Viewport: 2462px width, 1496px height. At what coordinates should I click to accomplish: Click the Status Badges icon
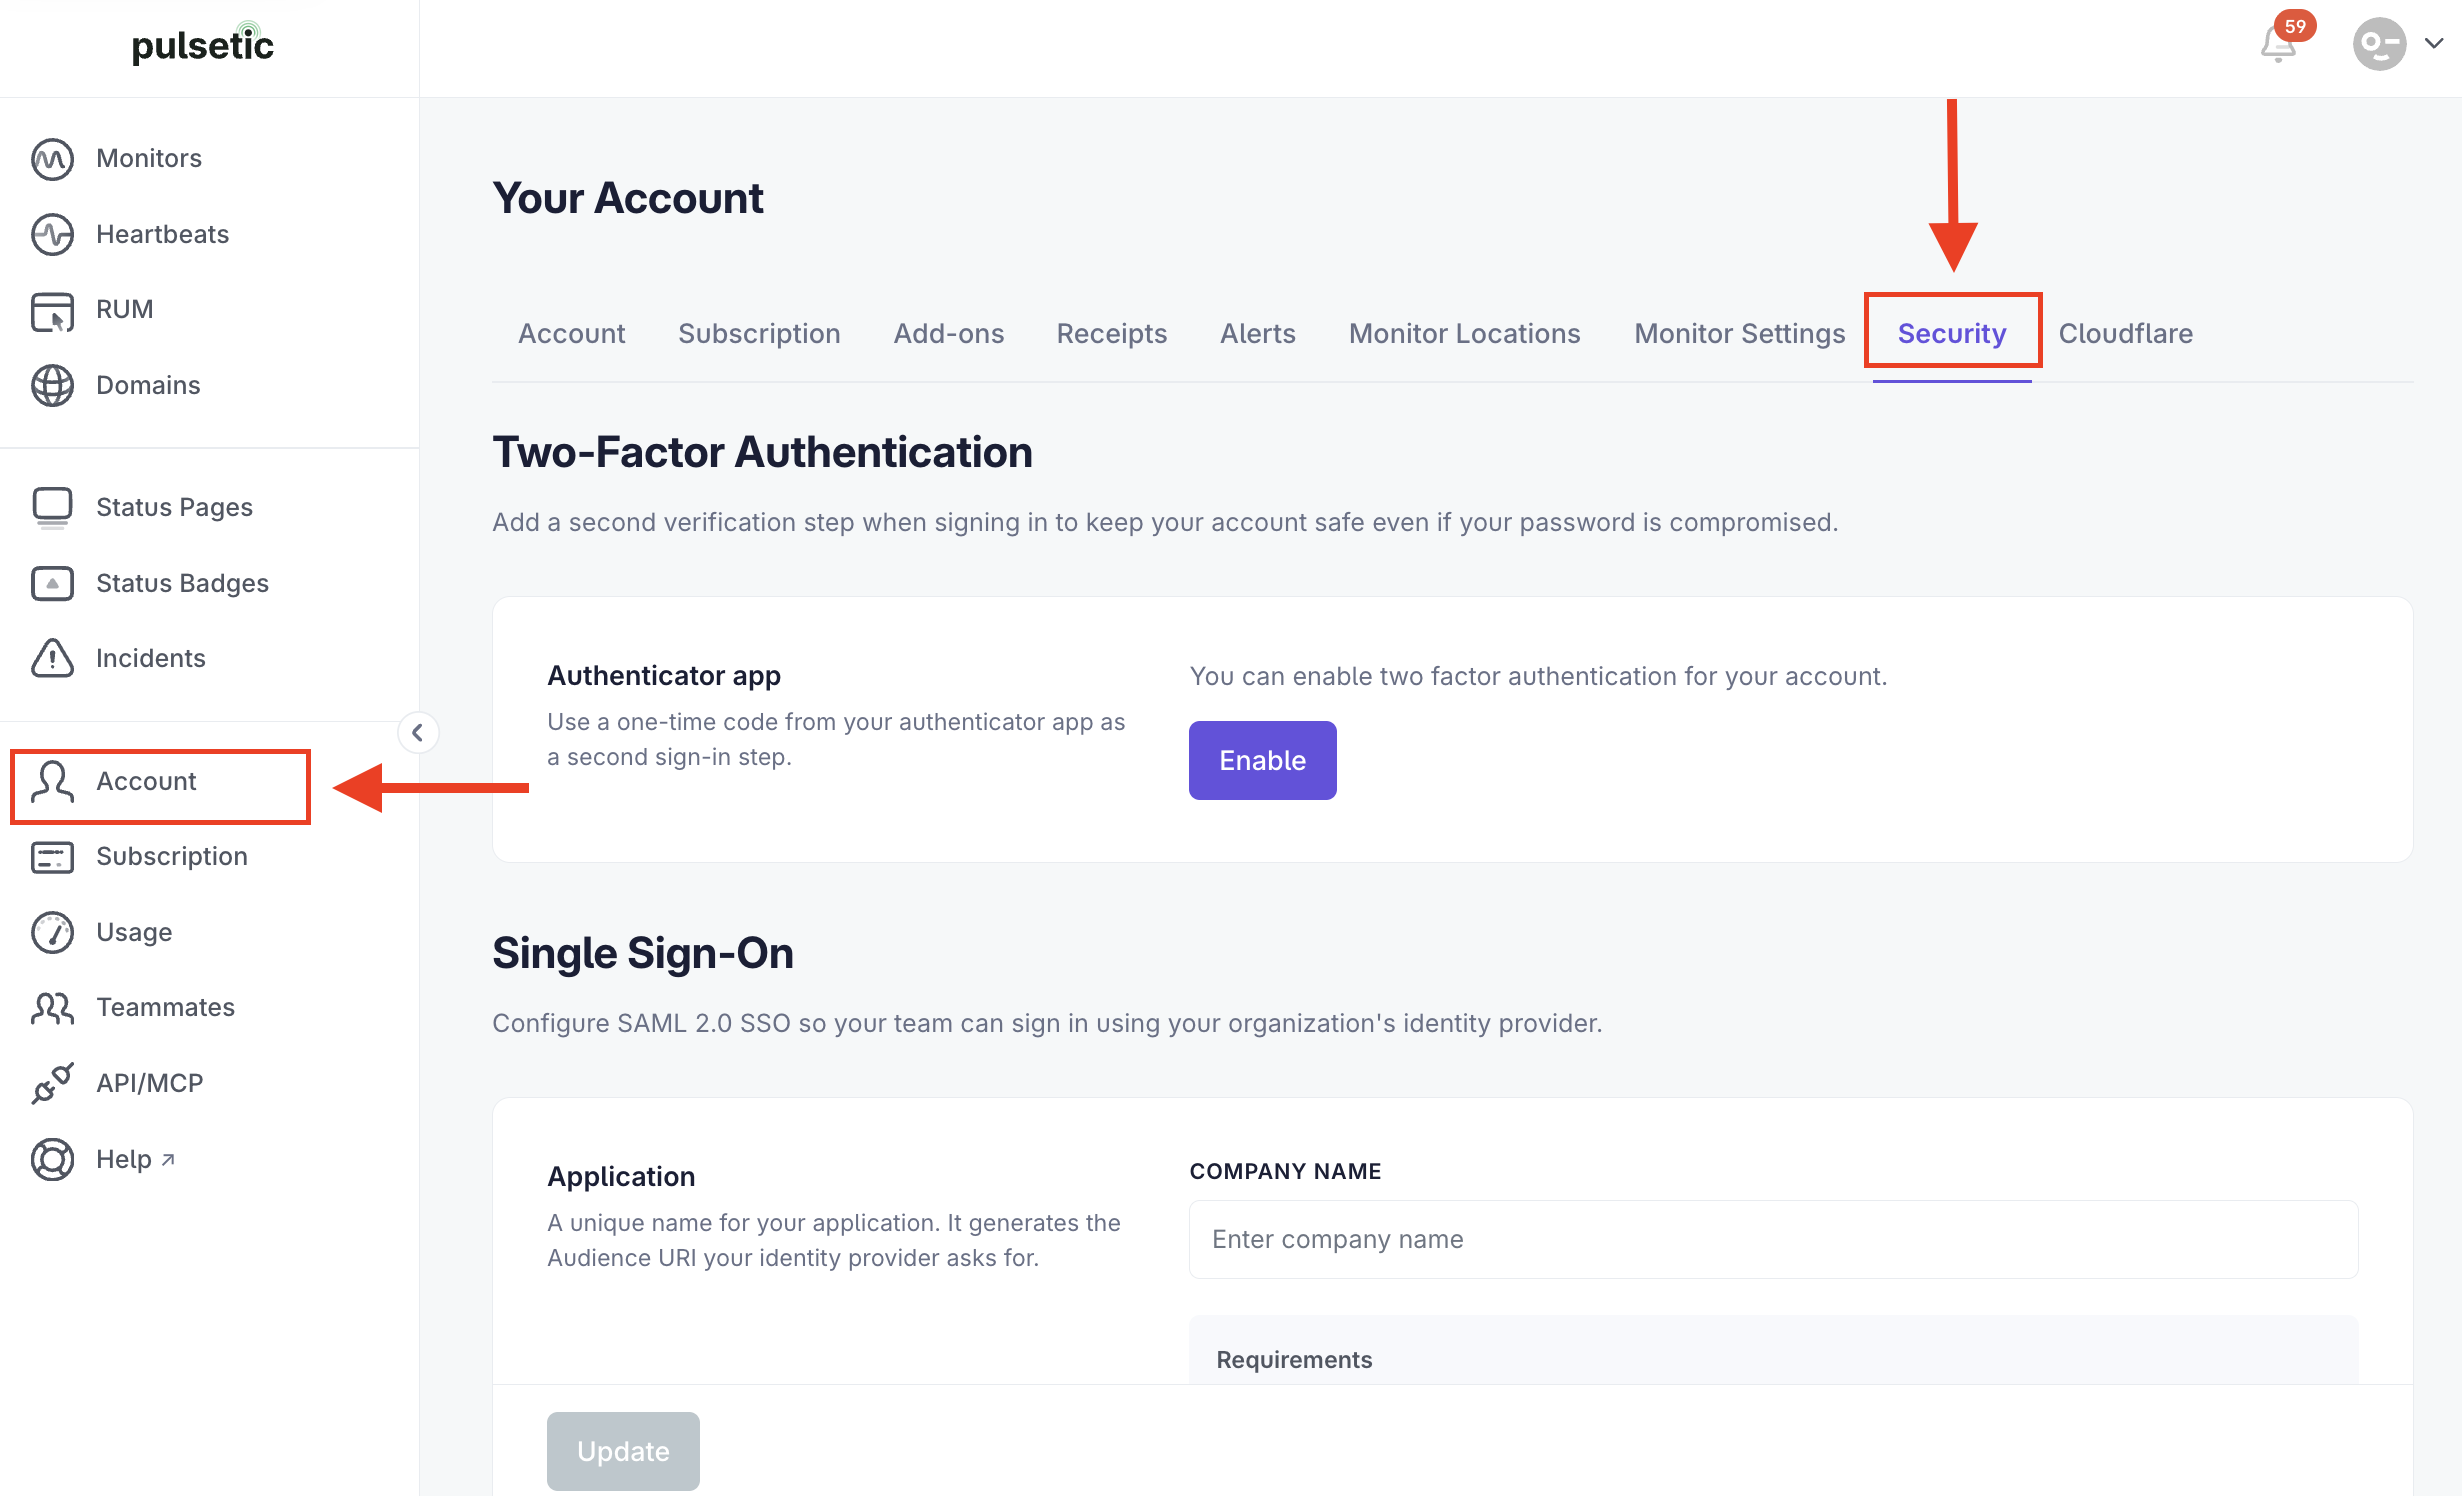pos(52,583)
